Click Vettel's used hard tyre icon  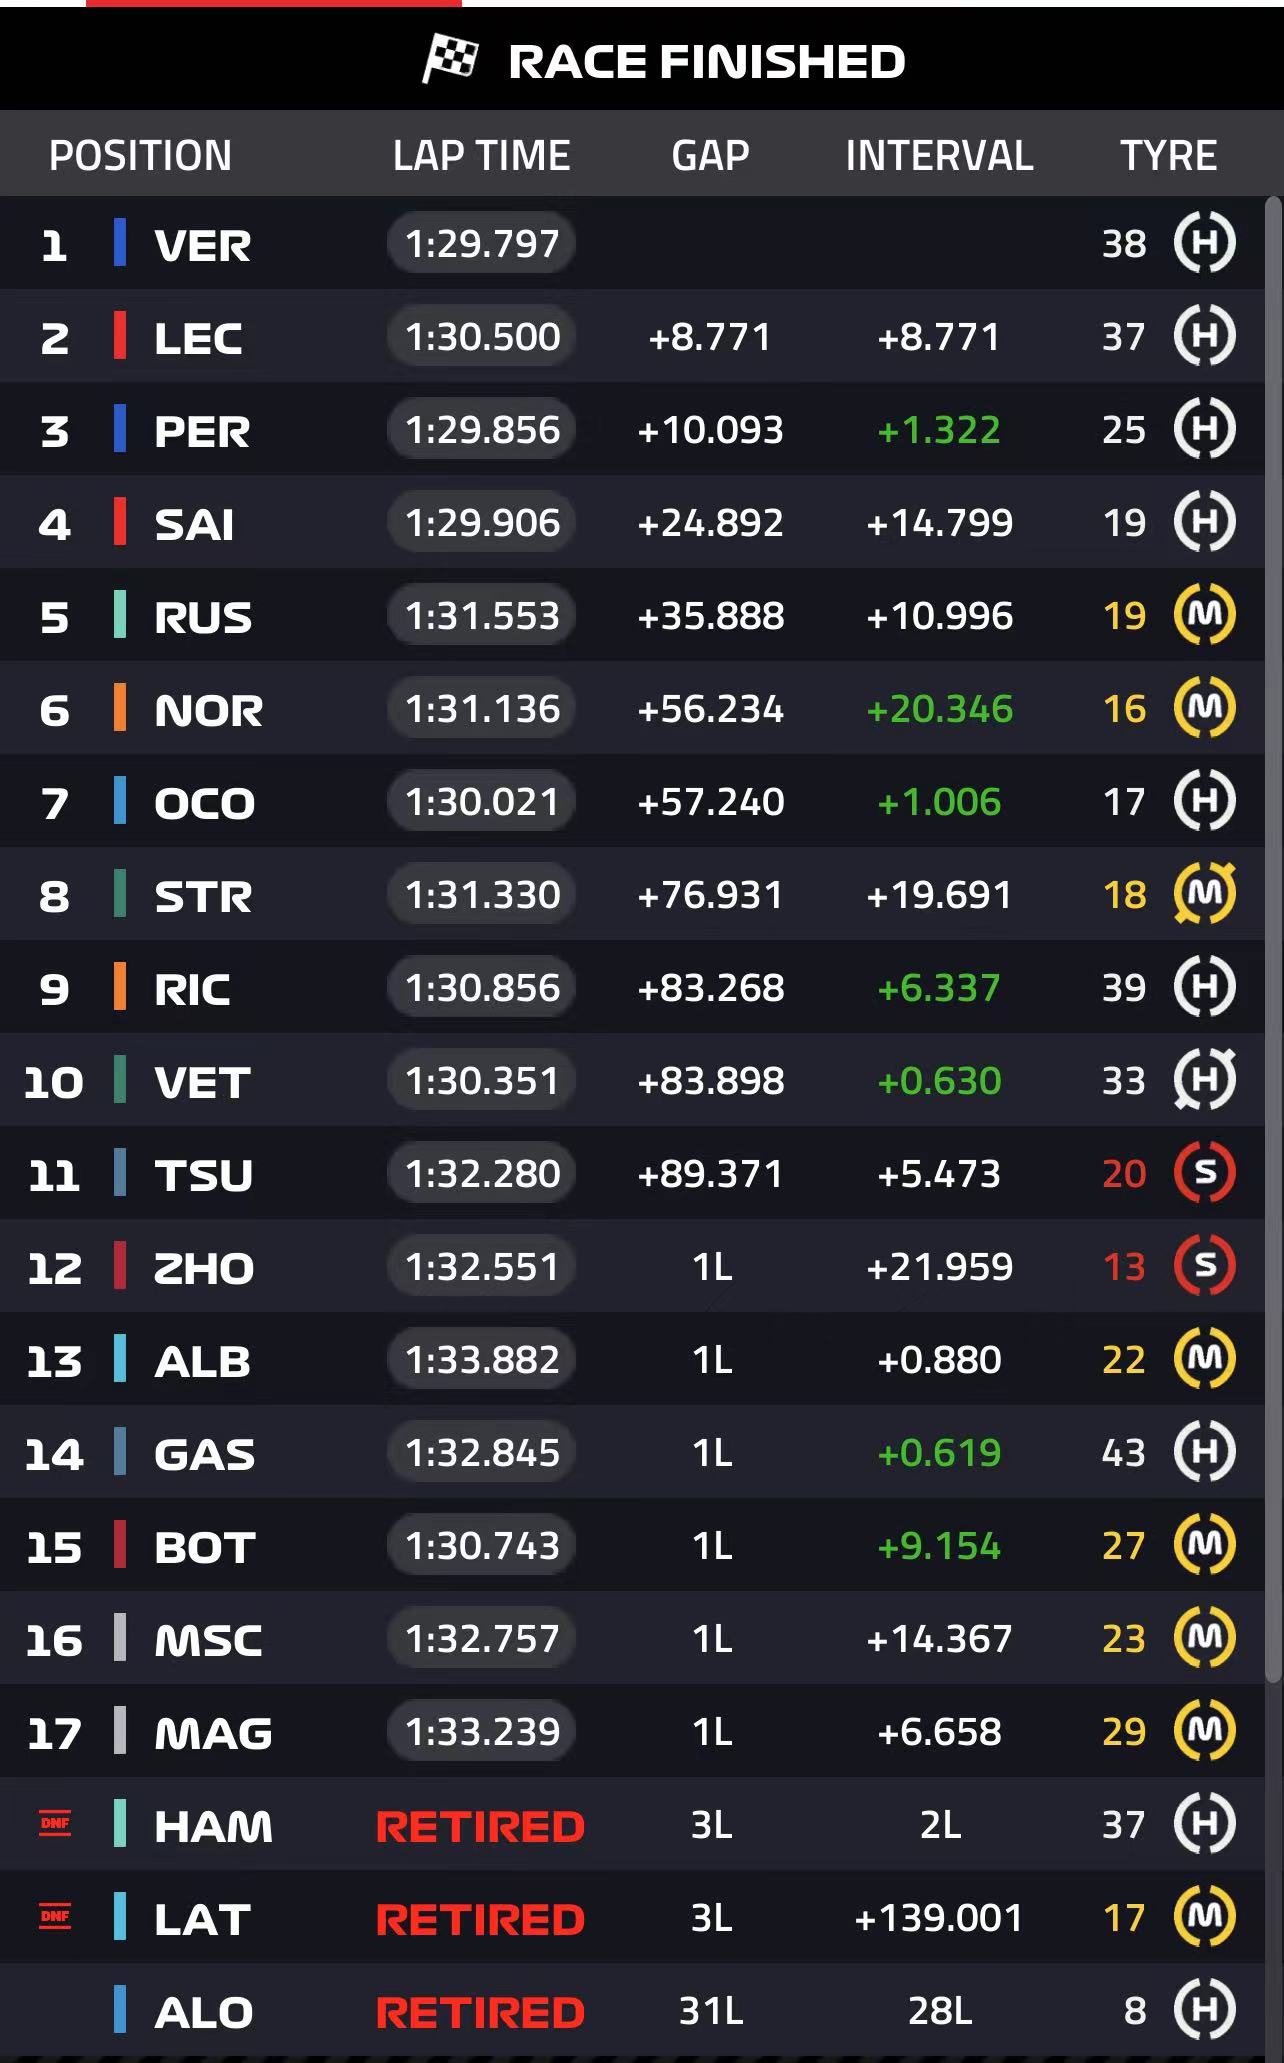coord(1204,1080)
